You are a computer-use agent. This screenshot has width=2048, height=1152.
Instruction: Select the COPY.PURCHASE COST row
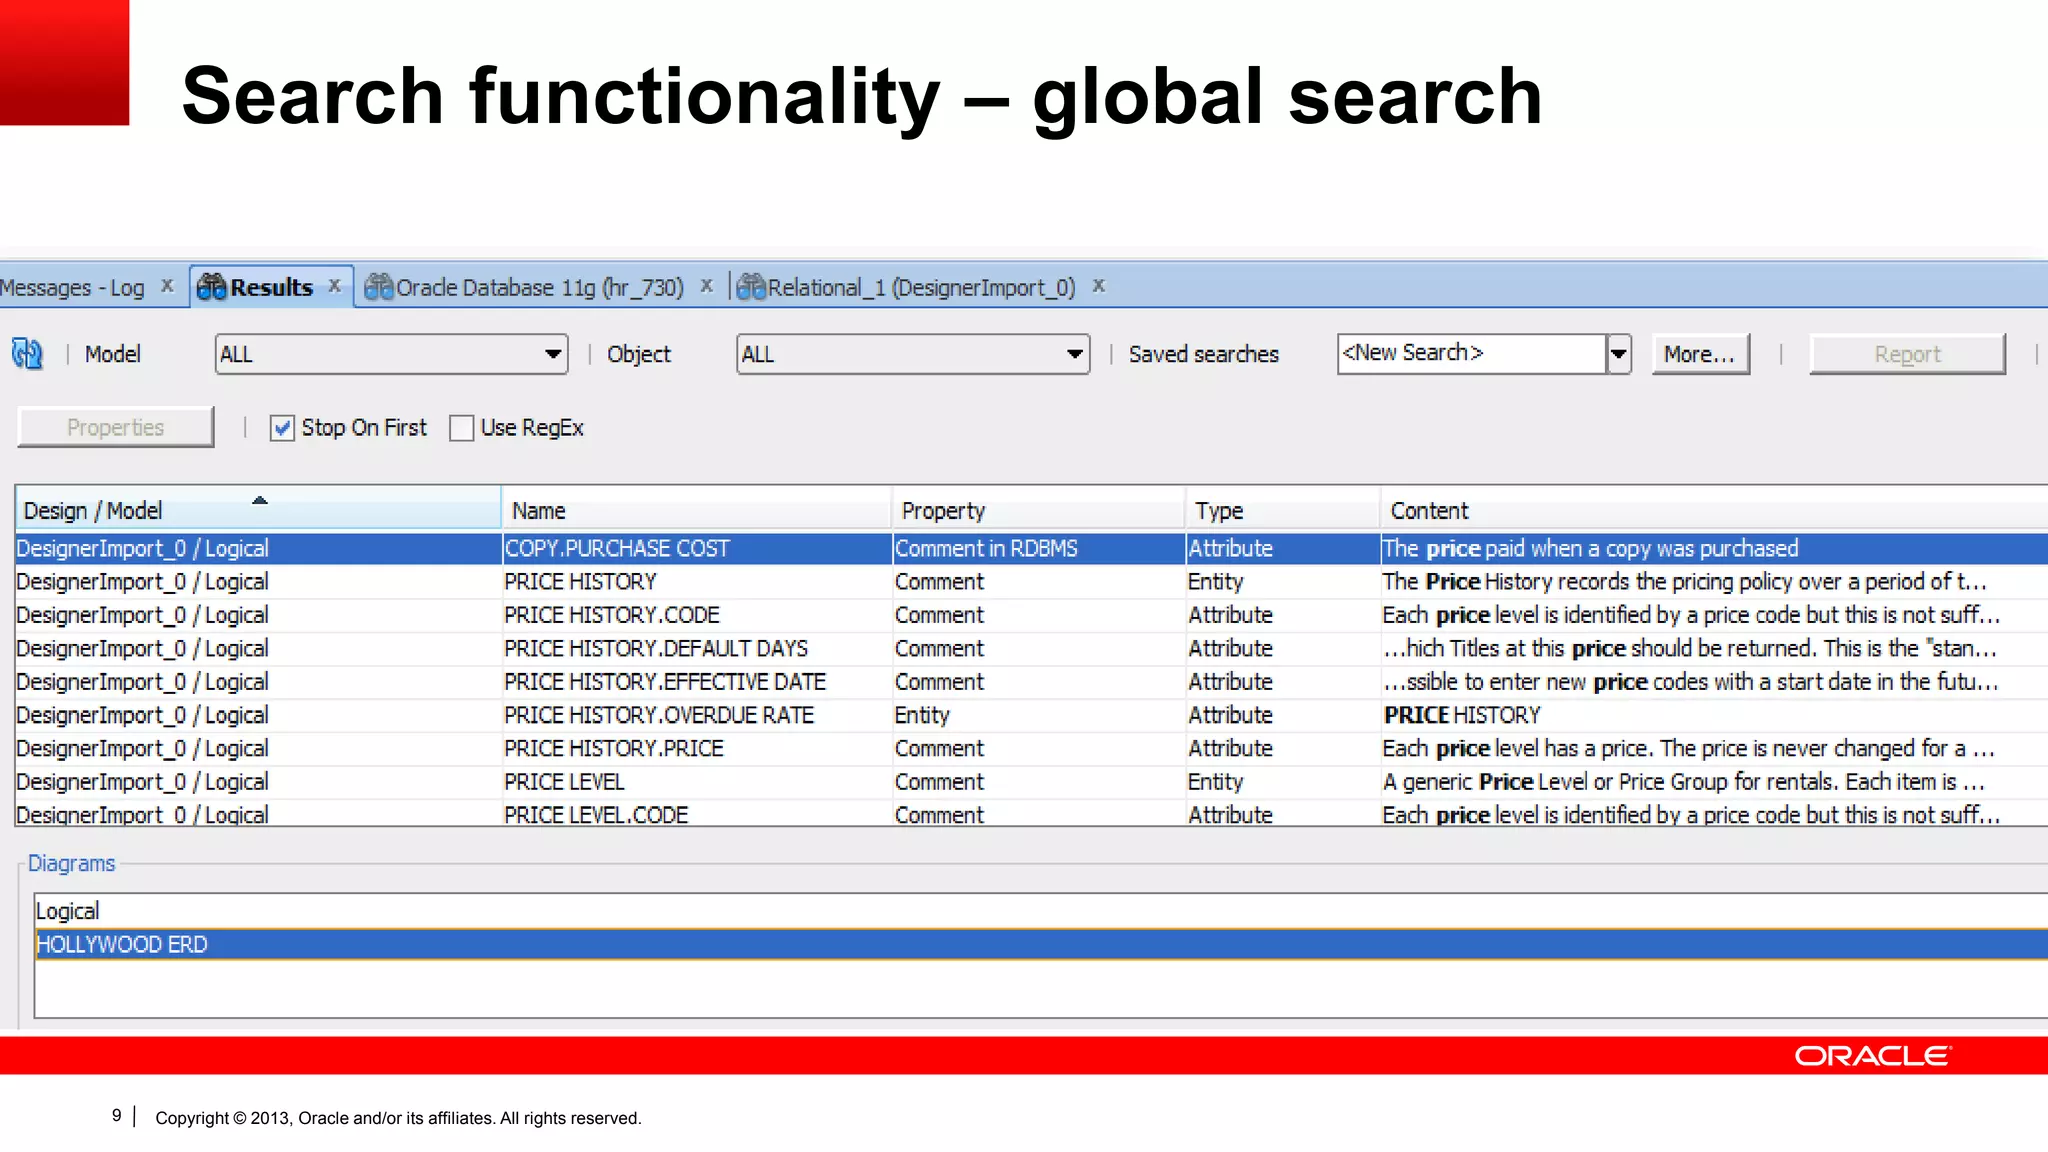(1032, 548)
